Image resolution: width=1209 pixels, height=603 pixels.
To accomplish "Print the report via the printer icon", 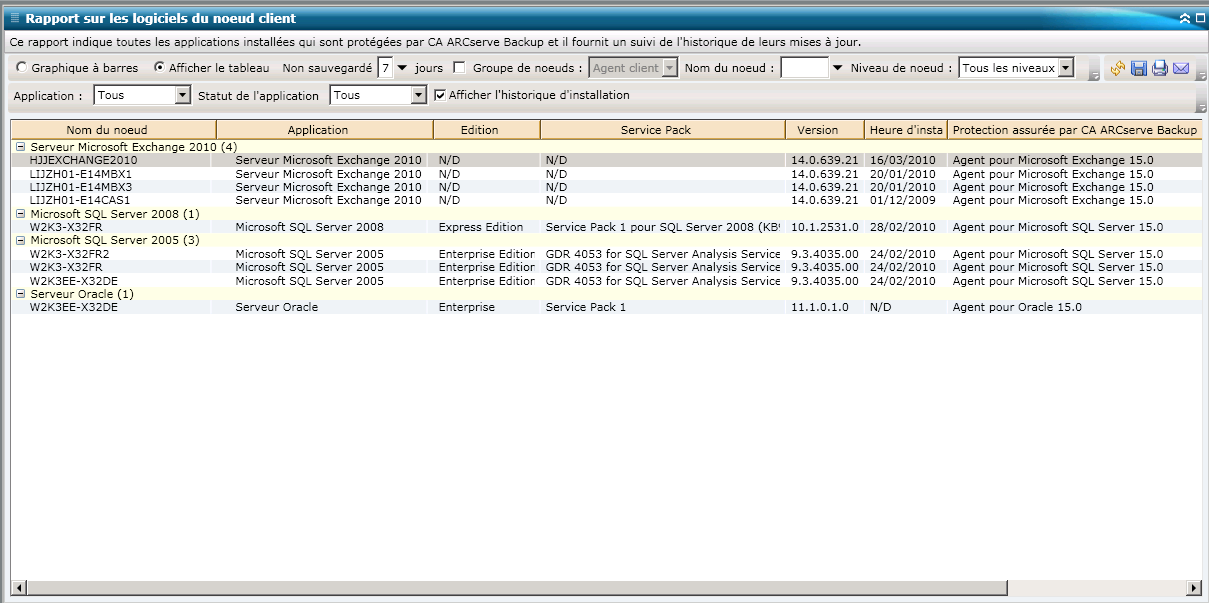I will [x=1158, y=68].
